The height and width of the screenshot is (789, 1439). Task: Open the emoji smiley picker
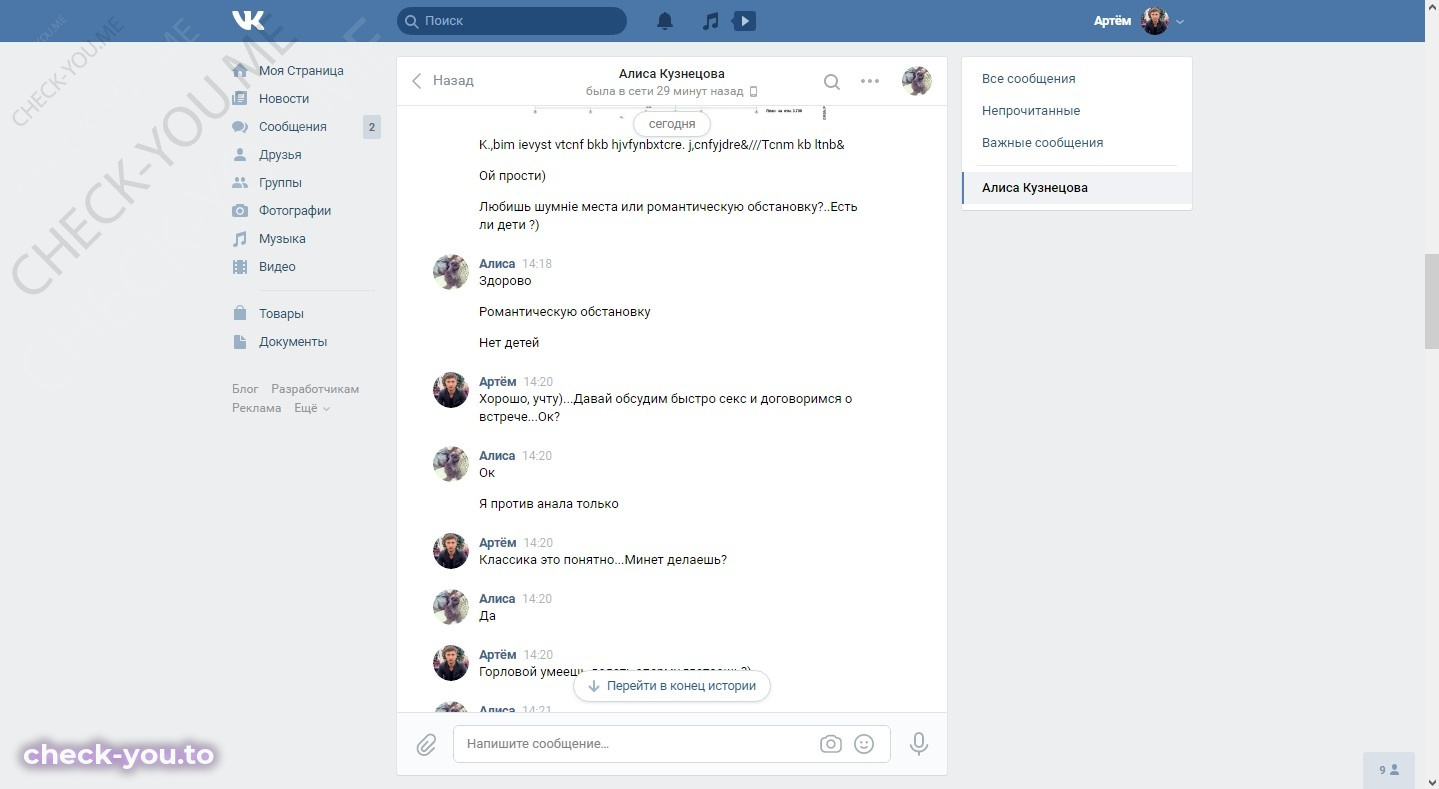(x=865, y=744)
